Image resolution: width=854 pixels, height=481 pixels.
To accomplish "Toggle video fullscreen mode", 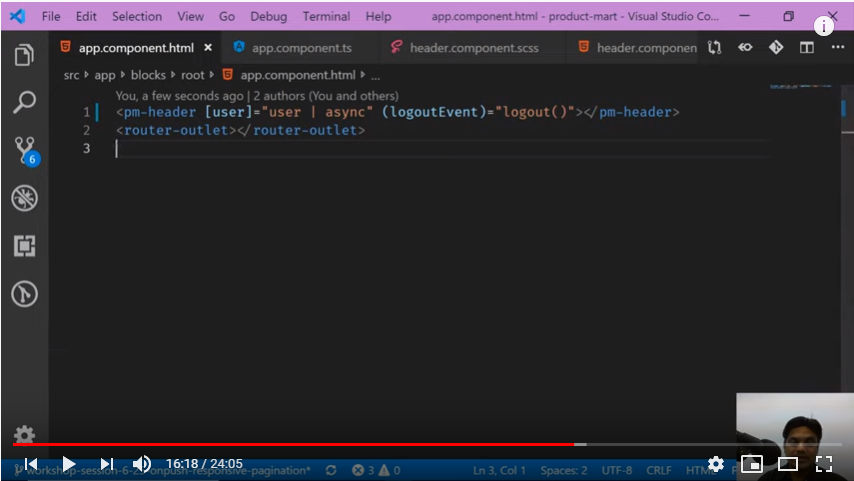I will coord(824,464).
